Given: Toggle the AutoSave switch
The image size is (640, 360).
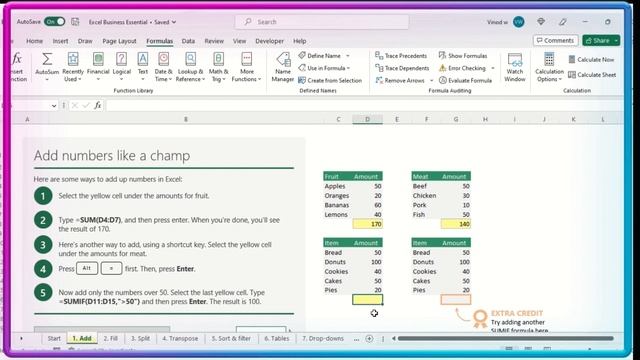Looking at the screenshot, I should (x=55, y=22).
